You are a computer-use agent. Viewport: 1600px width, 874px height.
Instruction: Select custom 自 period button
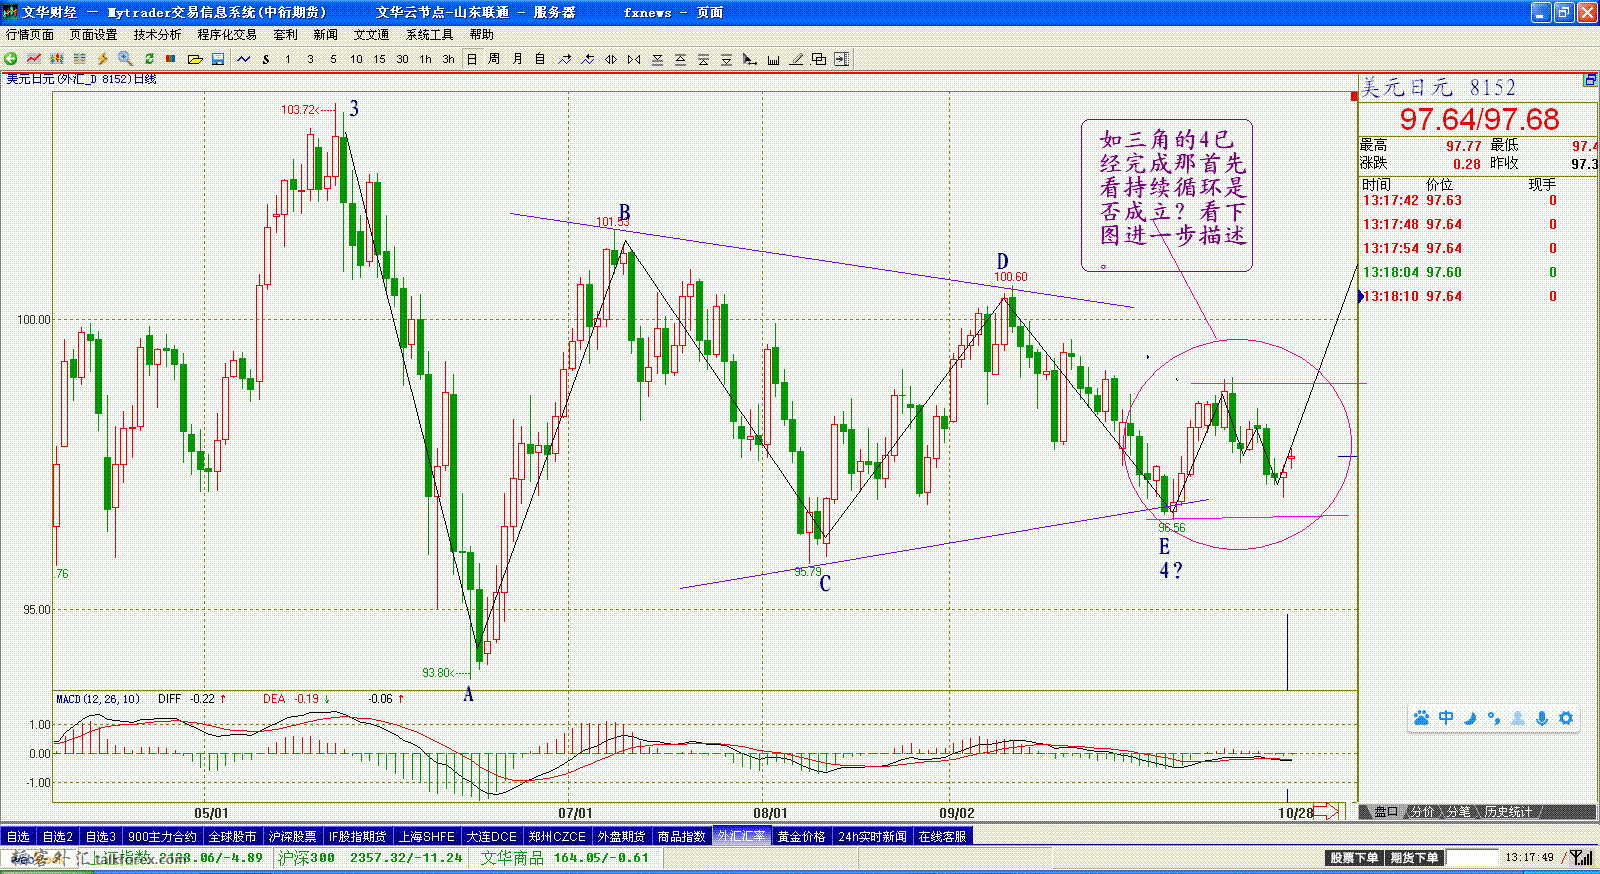[x=540, y=59]
